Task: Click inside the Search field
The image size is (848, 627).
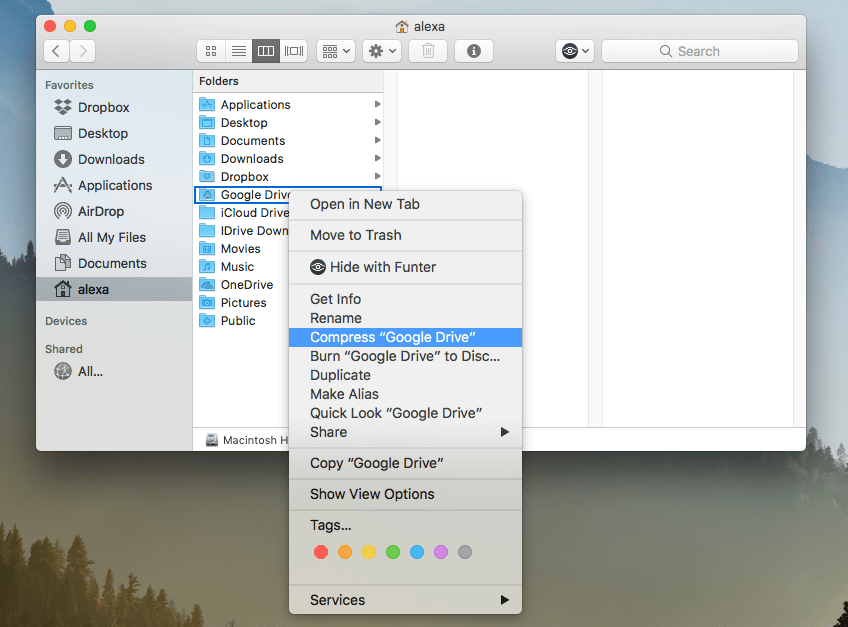Action: click(x=700, y=50)
